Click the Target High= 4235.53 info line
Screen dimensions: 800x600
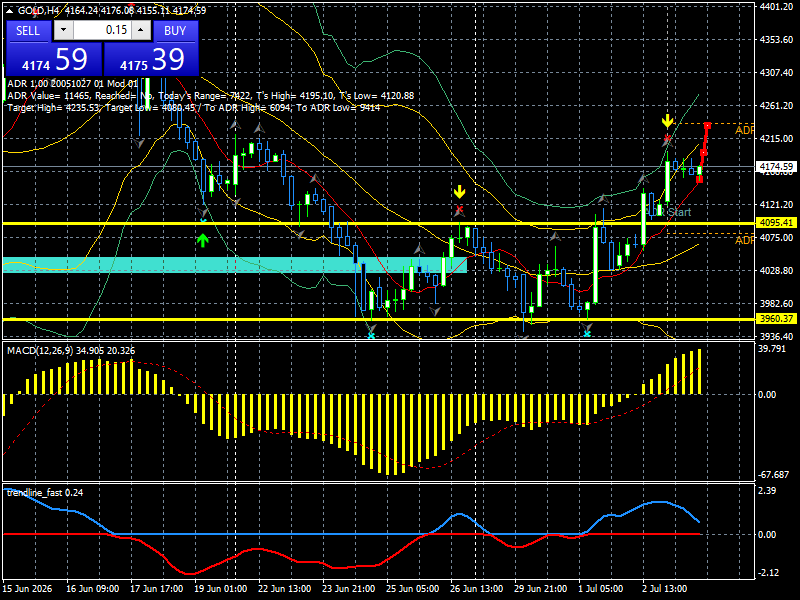(x=194, y=108)
